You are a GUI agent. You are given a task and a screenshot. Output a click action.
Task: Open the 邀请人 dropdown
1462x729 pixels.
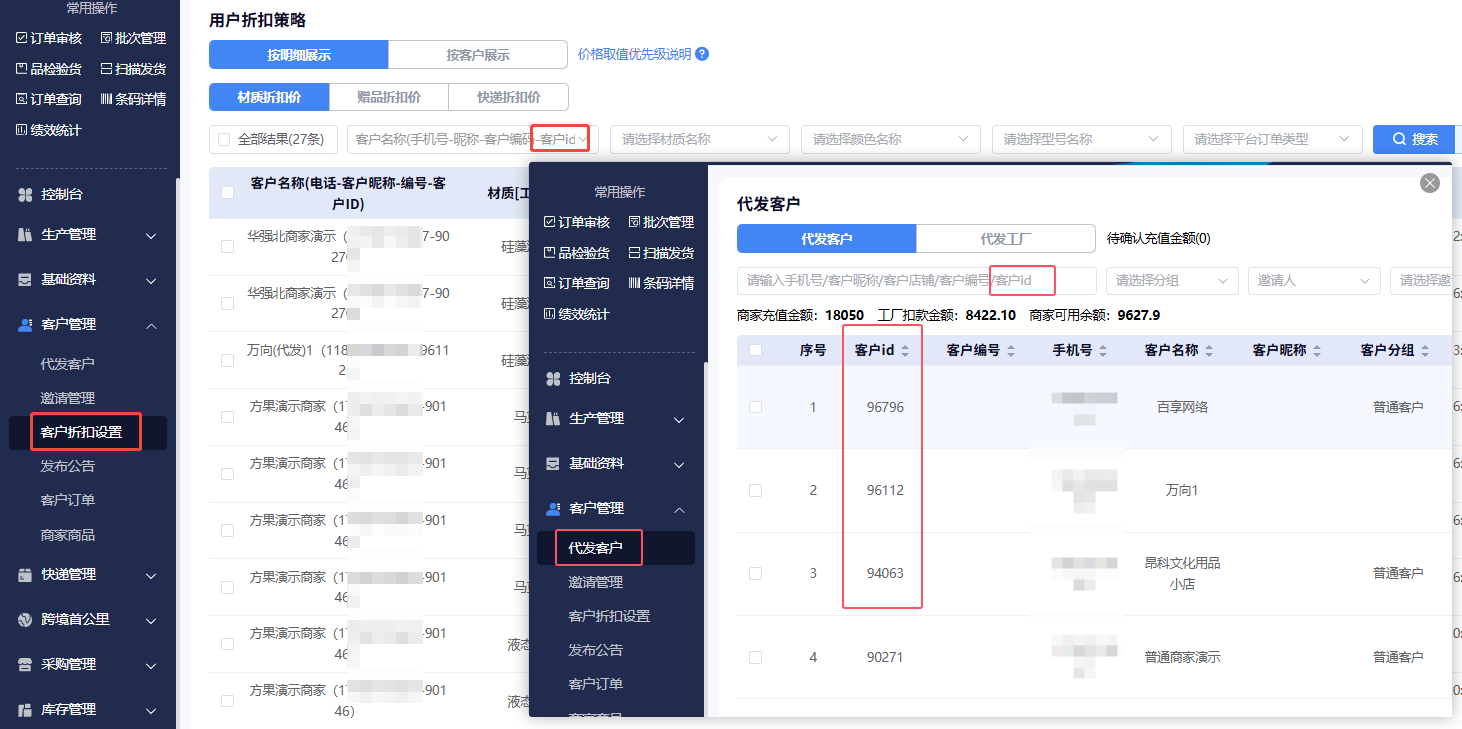(1314, 281)
